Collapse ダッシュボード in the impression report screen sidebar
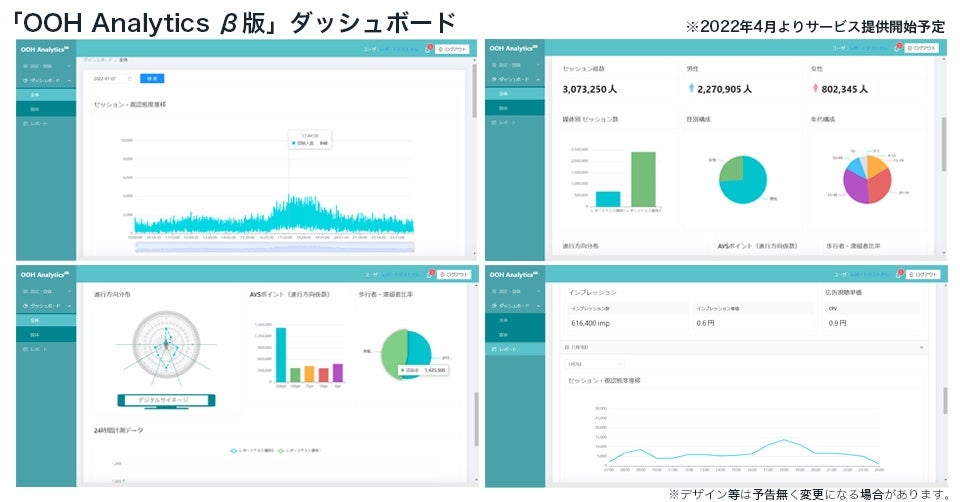The height and width of the screenshot is (502, 960). 515,305
